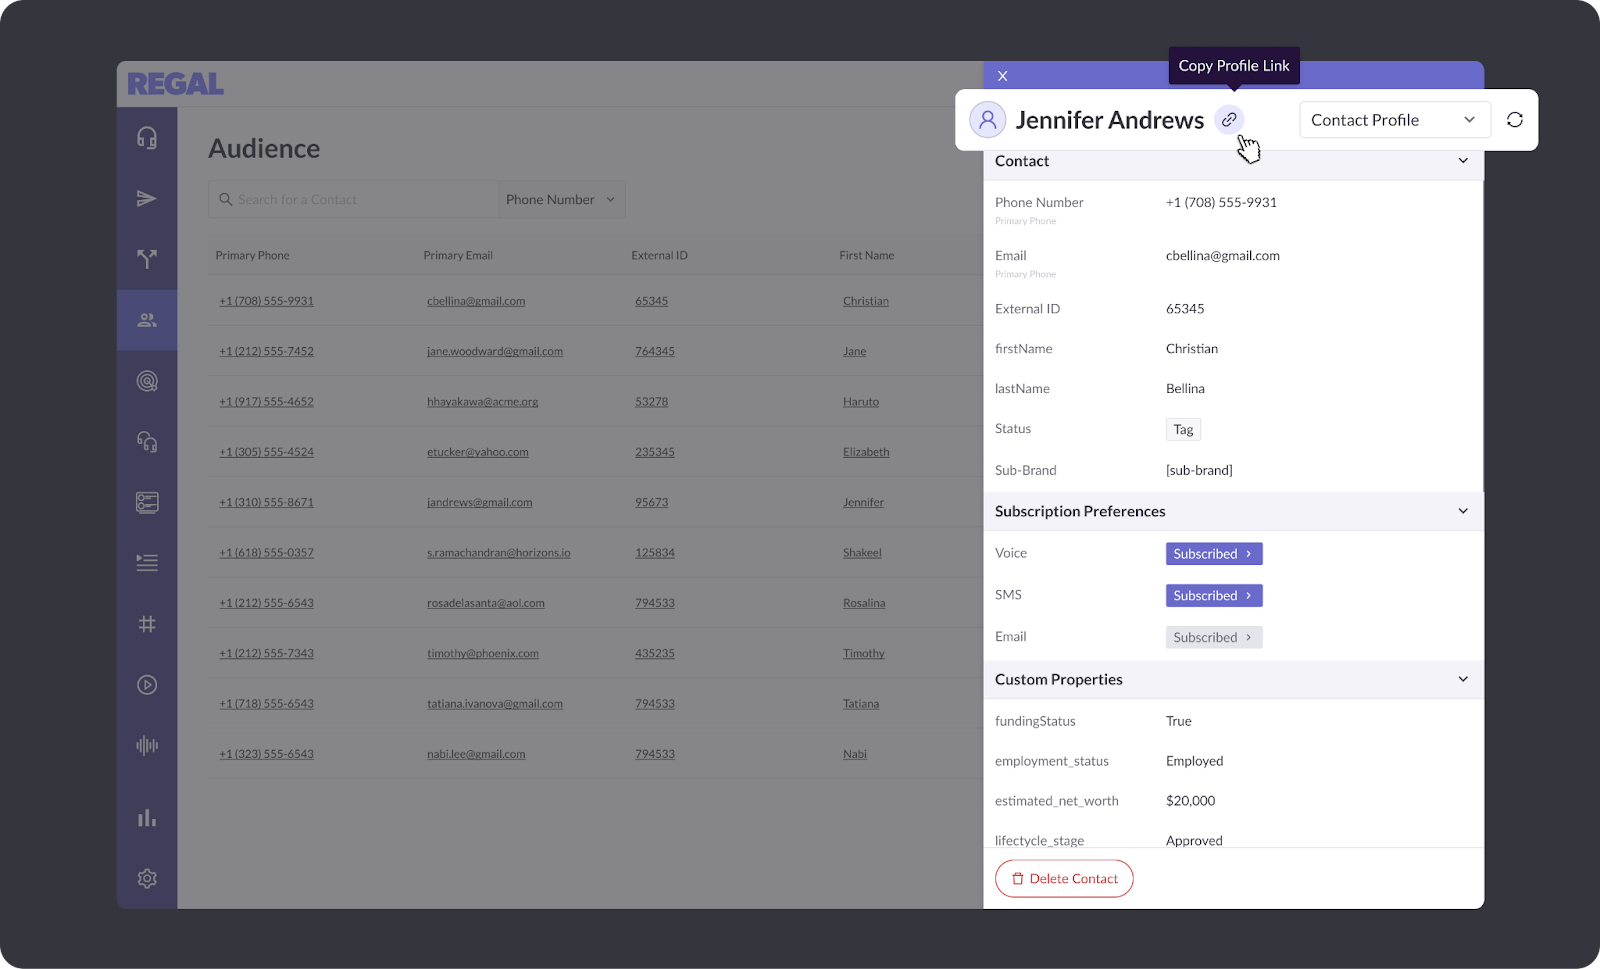Open the settings gear in sidebar
Viewport: 1600px width, 969px height.
[x=147, y=878]
